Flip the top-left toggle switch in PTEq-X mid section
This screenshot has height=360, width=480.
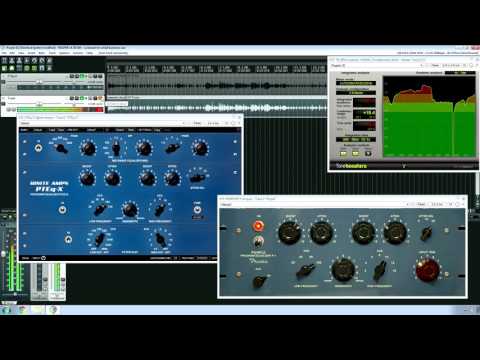coord(39,148)
